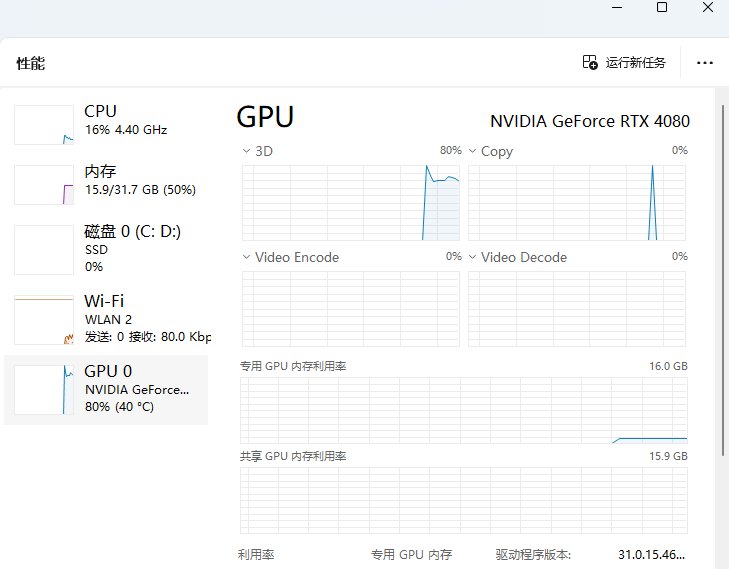Viewport: 729px width, 569px height.
Task: Open the 3D engine dropdown chevron
Action: coord(246,151)
